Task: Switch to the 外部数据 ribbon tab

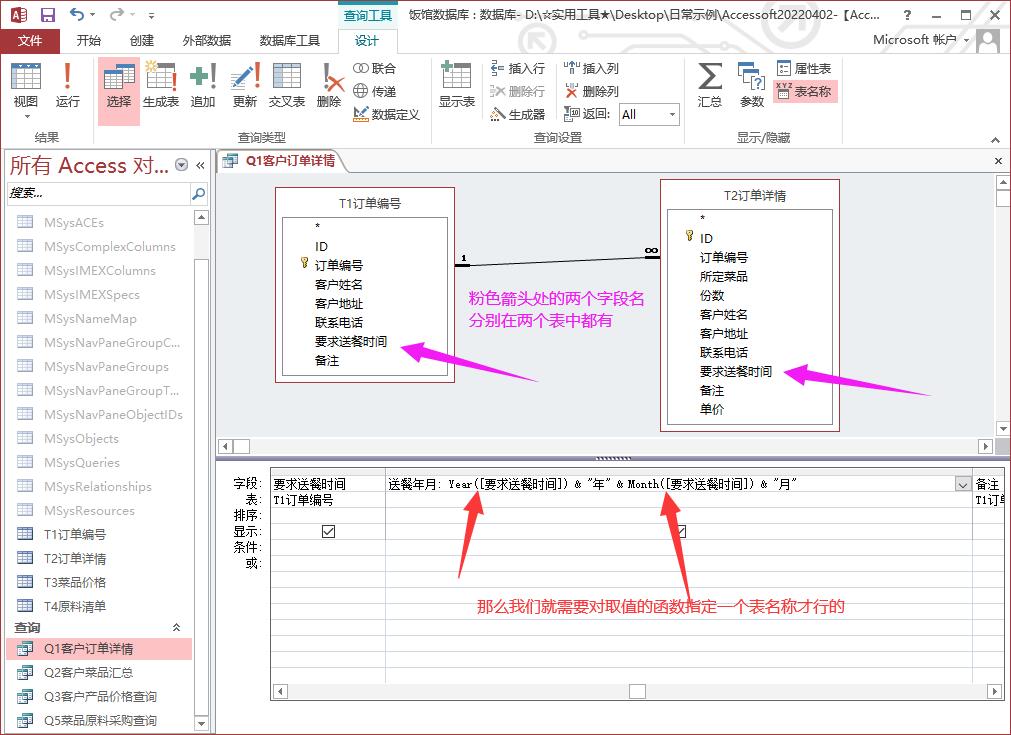Action: (206, 41)
